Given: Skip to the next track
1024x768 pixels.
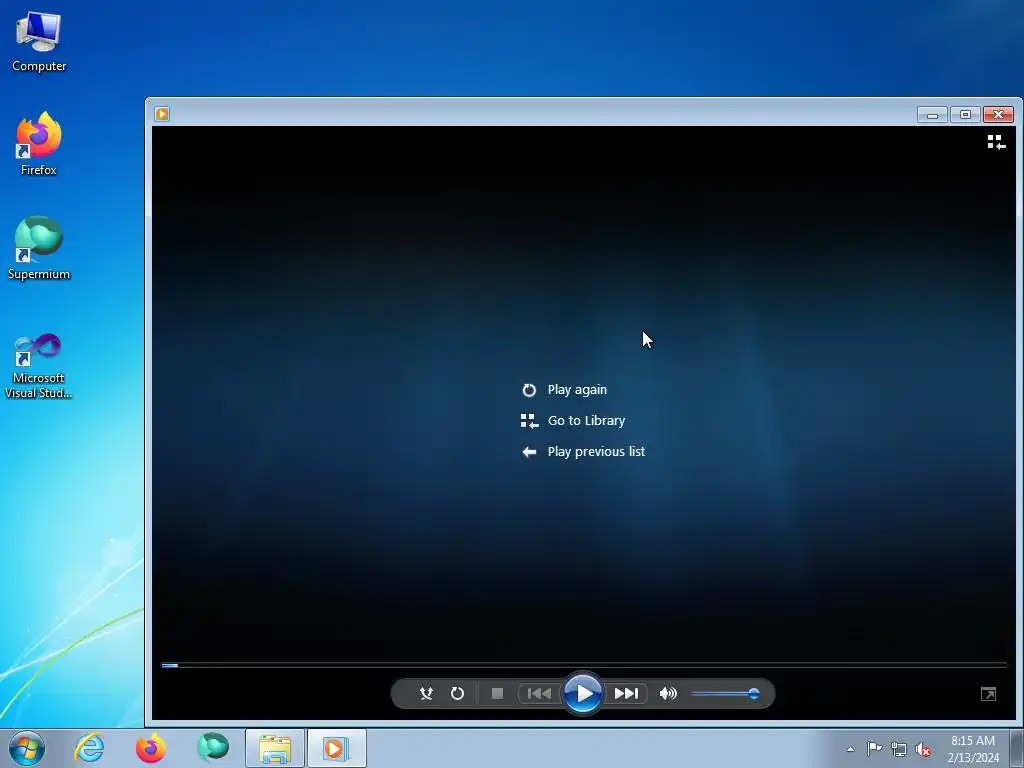Looking at the screenshot, I should coord(626,694).
